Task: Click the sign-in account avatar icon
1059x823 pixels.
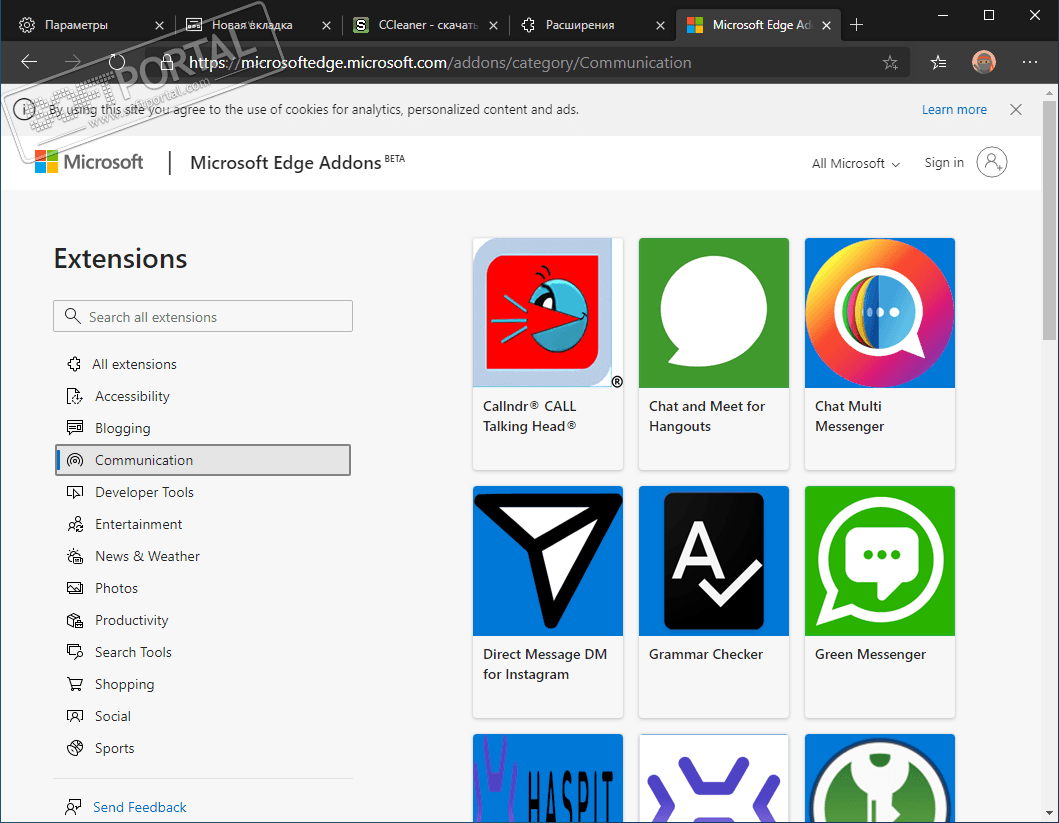Action: [x=991, y=162]
